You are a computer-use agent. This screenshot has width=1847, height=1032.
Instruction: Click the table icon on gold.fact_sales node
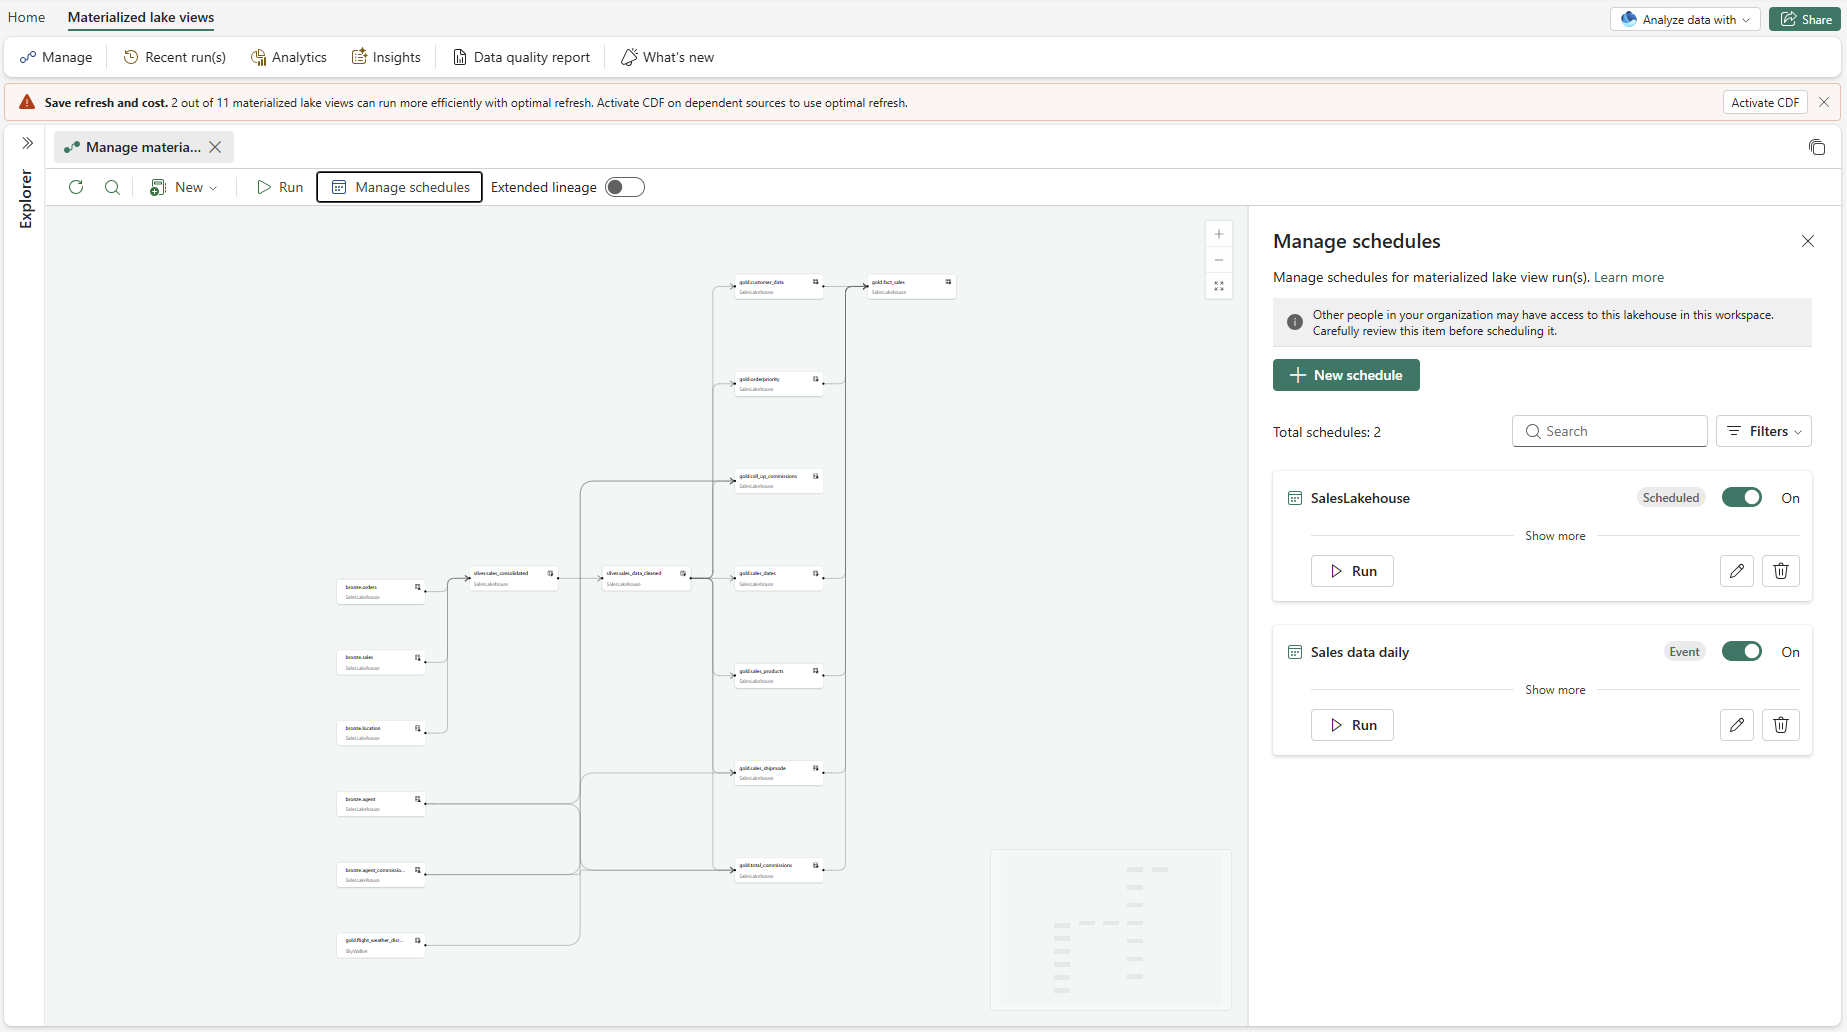[x=948, y=282]
